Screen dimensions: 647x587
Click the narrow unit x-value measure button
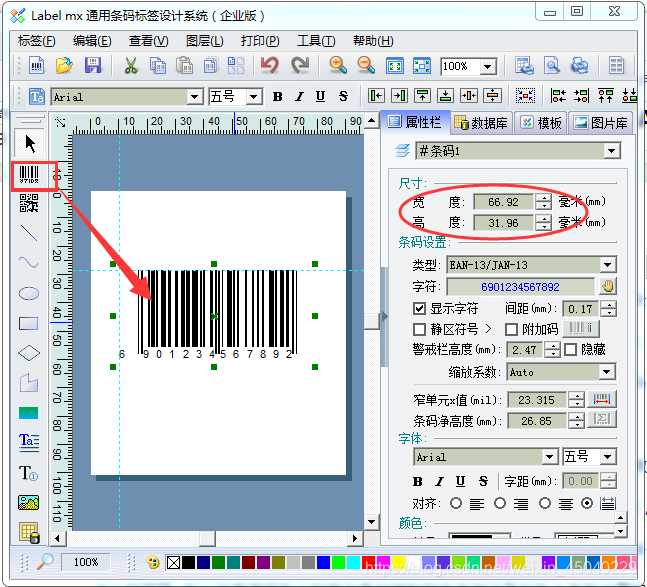point(601,399)
